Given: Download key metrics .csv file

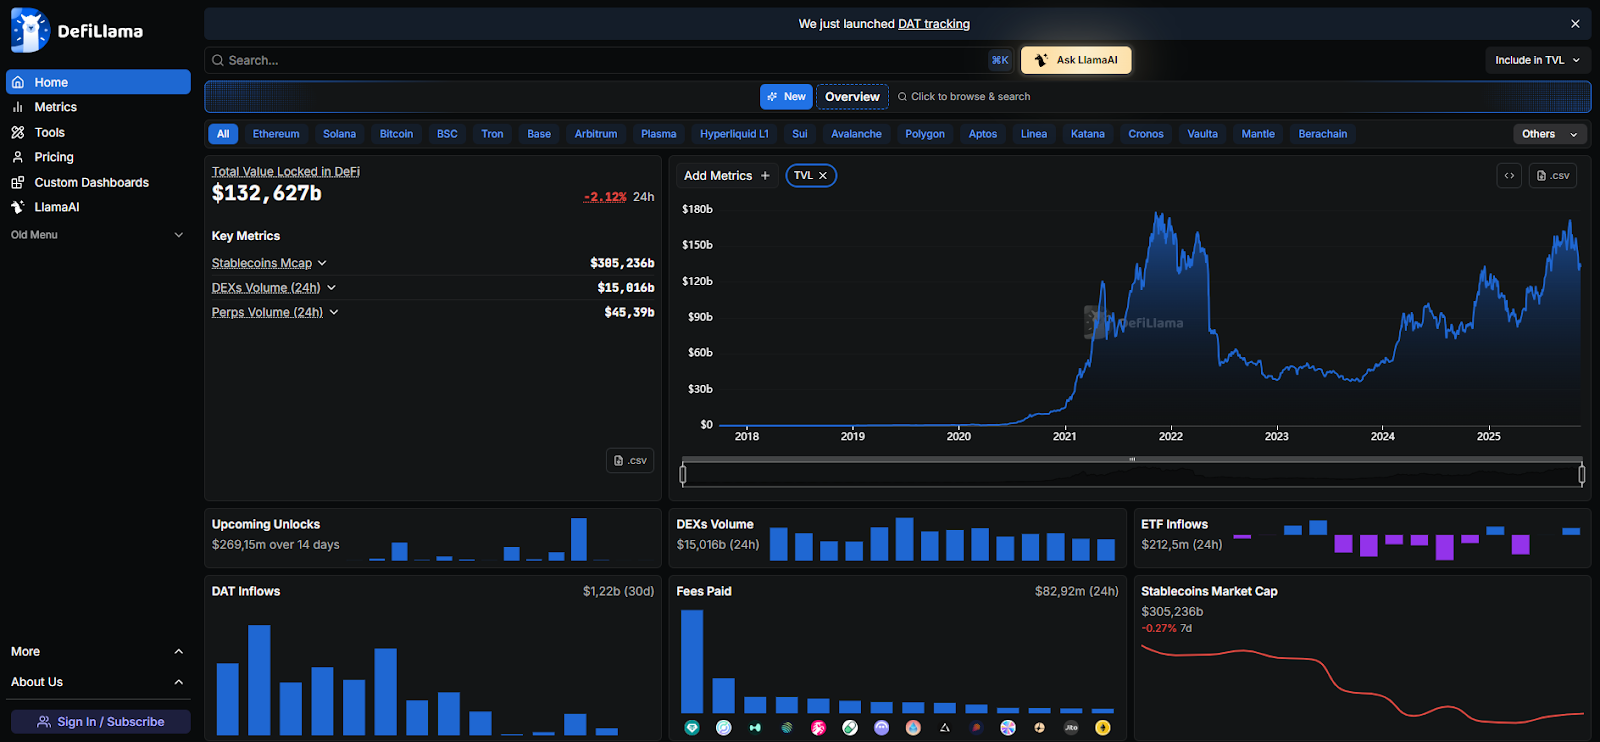Looking at the screenshot, I should click(630, 461).
